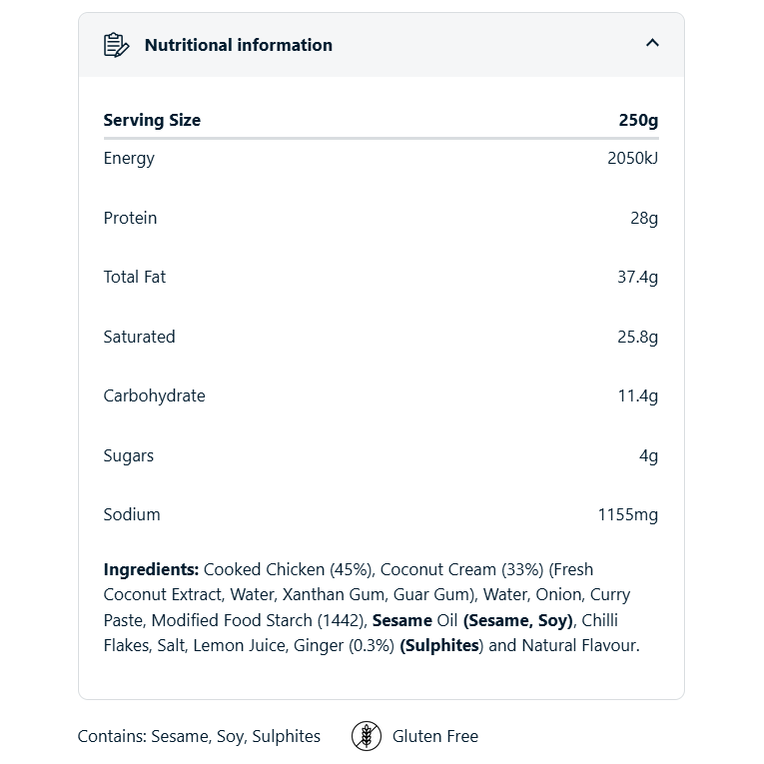Click the Serving Size label

(152, 120)
